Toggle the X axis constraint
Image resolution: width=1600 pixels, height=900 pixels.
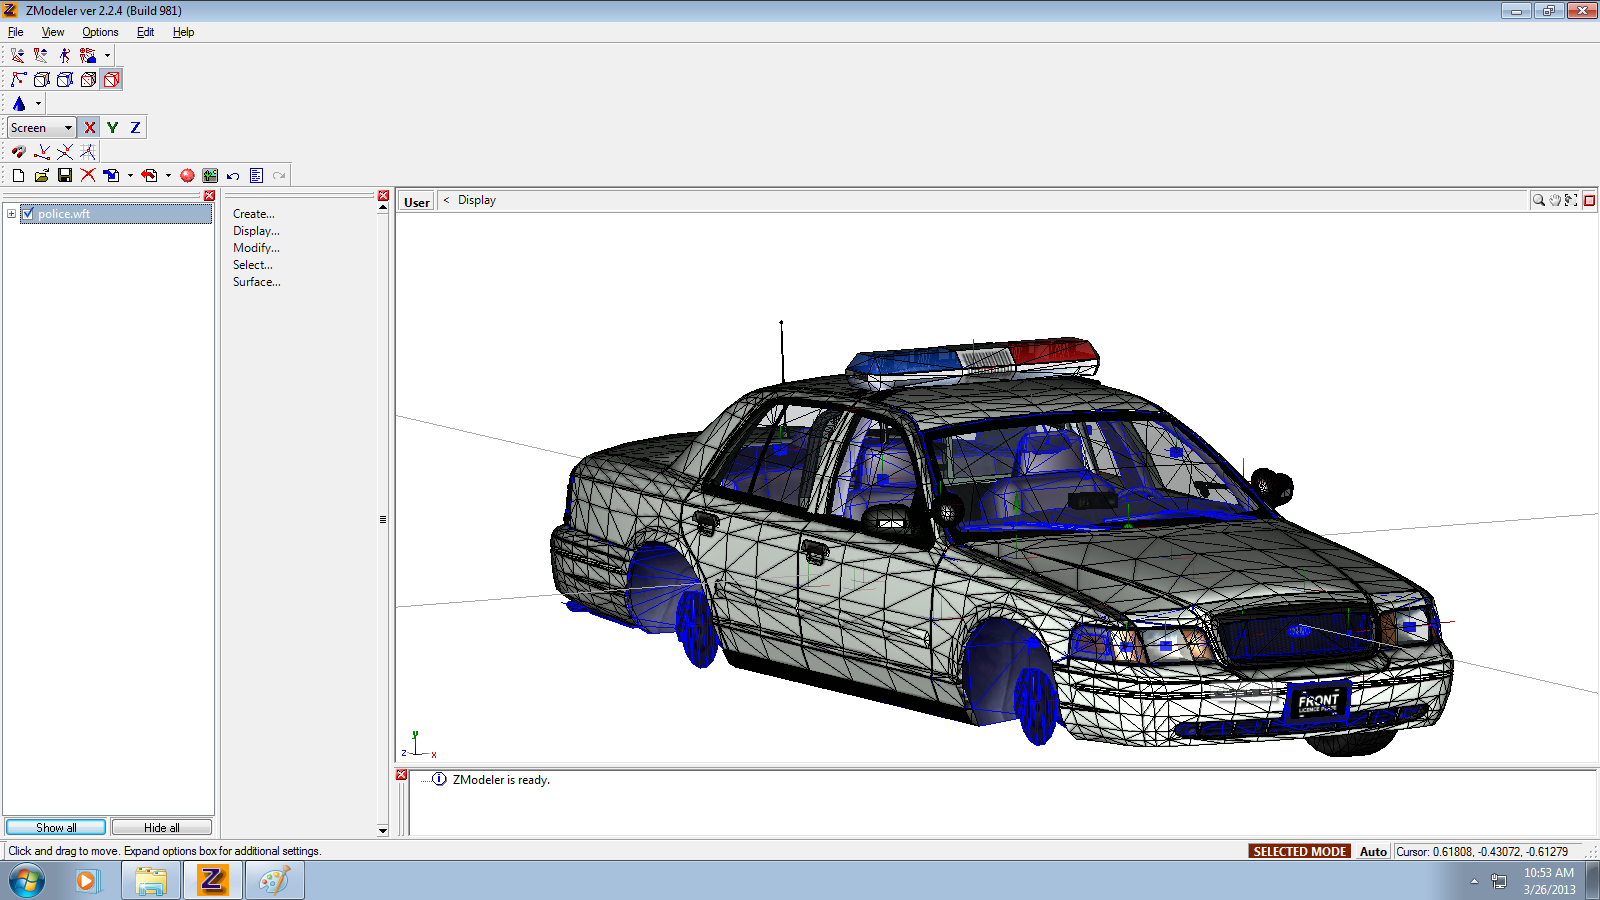[x=90, y=127]
